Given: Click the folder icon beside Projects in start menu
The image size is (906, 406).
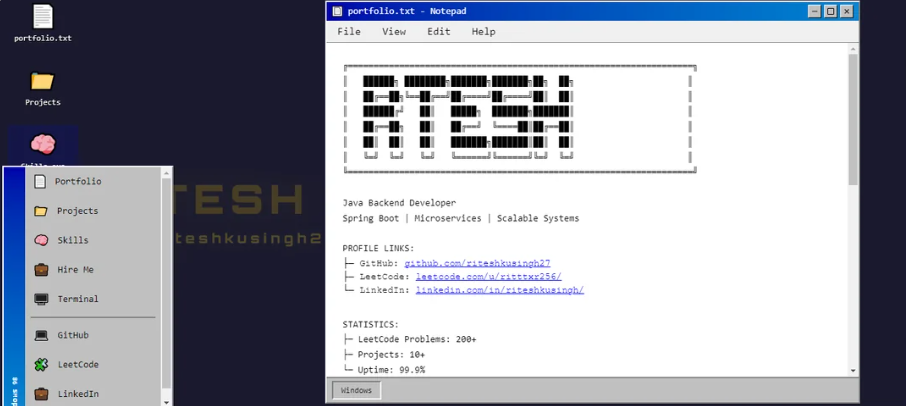Looking at the screenshot, I should (40, 211).
